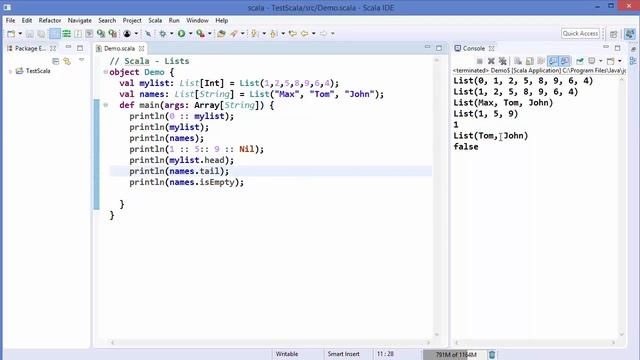This screenshot has height=360, width=640.
Task: Open the Refactor menu
Action: pos(50,20)
